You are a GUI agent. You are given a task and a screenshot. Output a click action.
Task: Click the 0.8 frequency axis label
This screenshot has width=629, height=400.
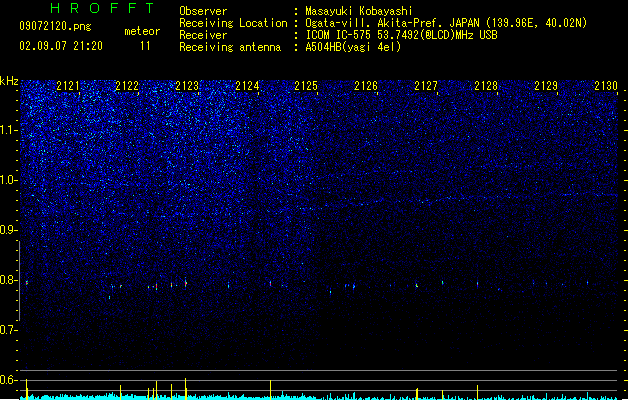(x=9, y=280)
